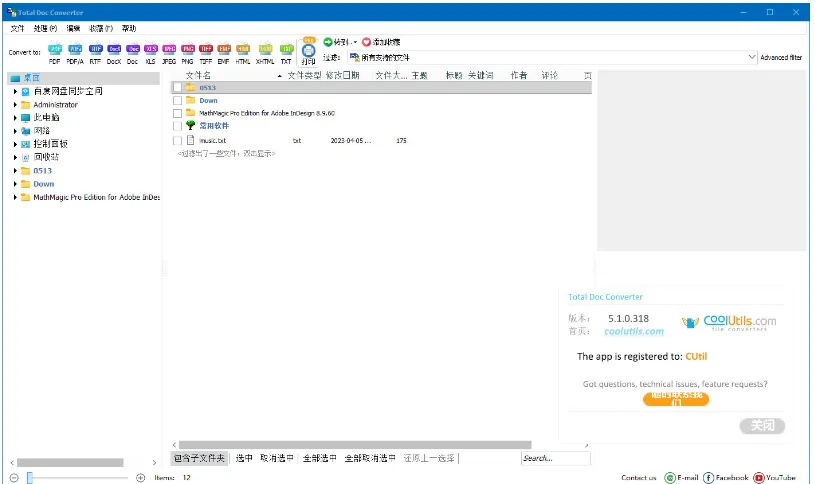Open the E-mail contact icon
The height and width of the screenshot is (484, 815).
coord(671,478)
